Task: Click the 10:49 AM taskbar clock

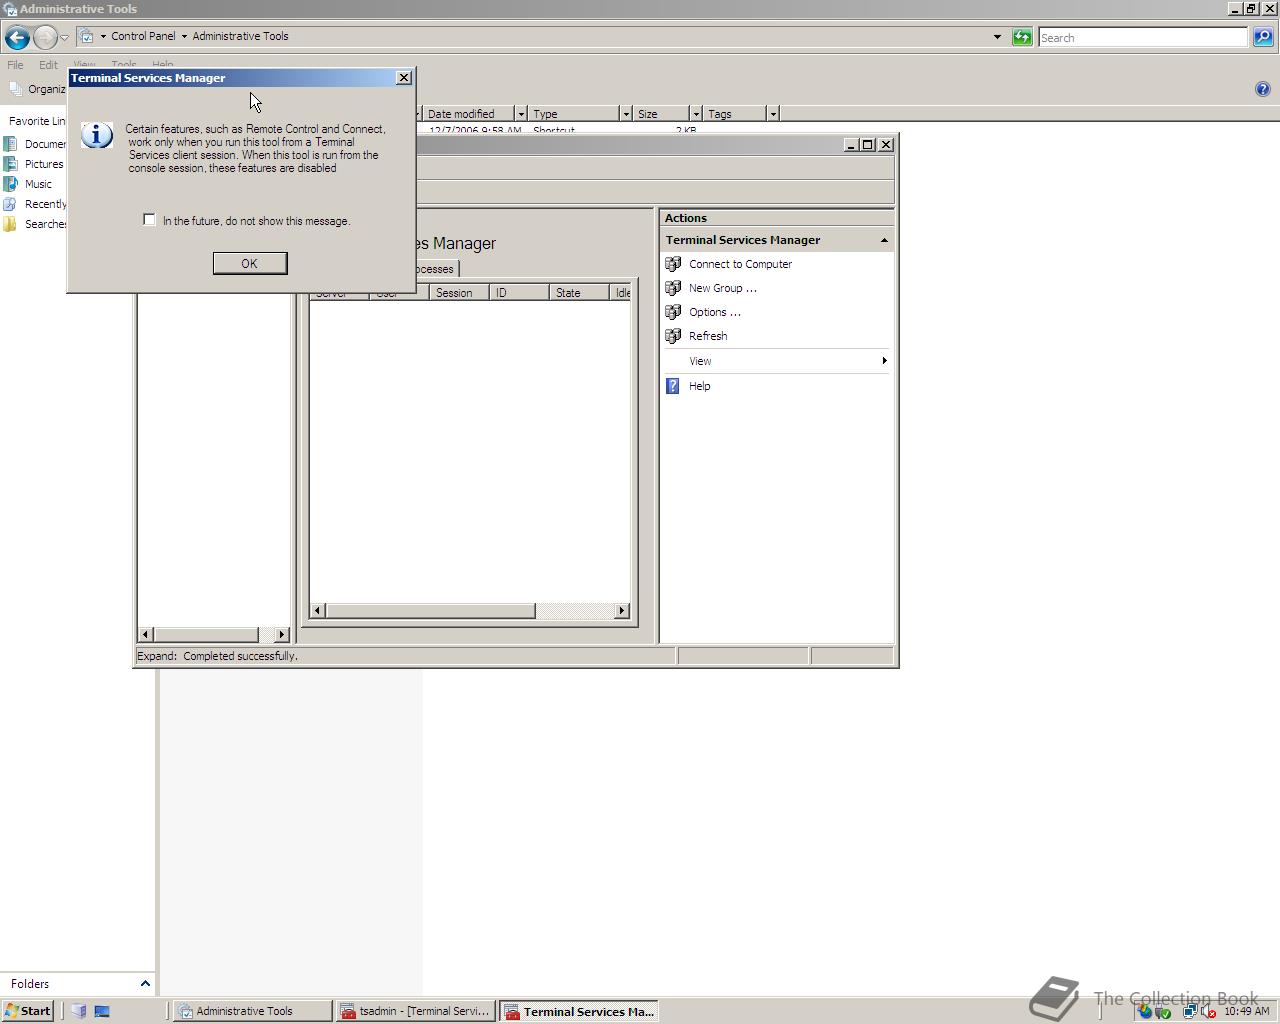Action: pos(1246,1011)
